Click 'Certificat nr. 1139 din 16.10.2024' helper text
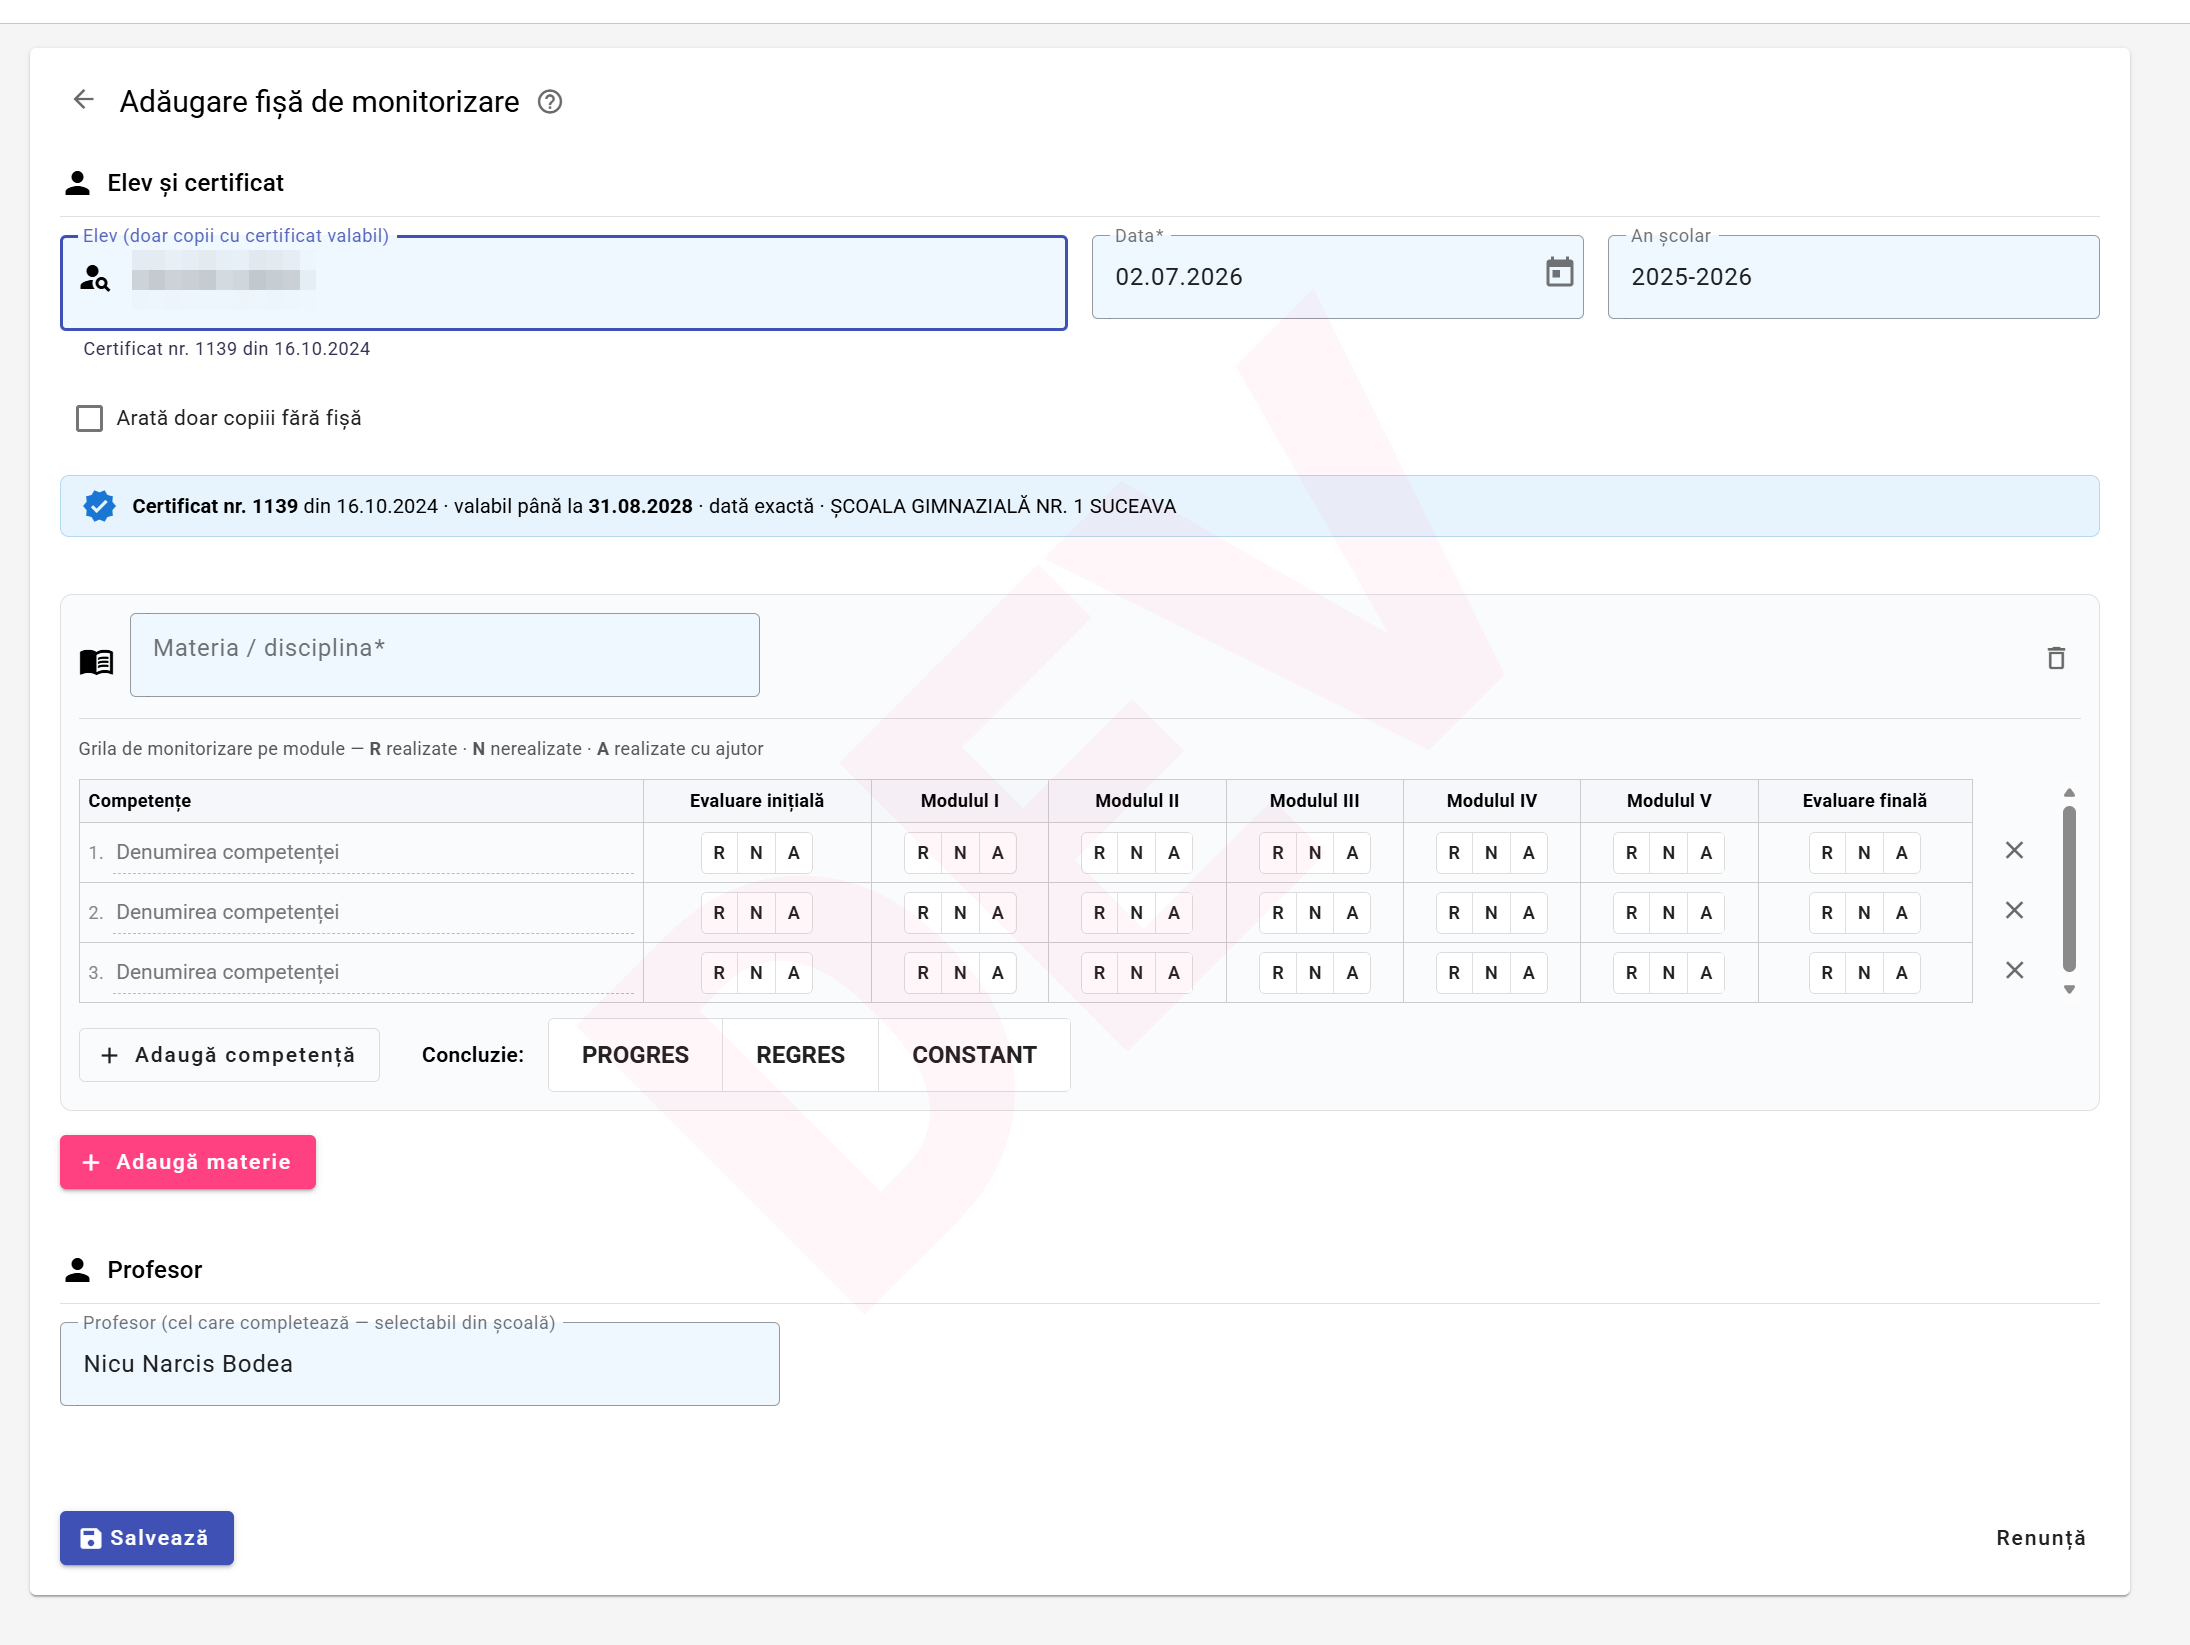The height and width of the screenshot is (1645, 2190). [x=227, y=349]
